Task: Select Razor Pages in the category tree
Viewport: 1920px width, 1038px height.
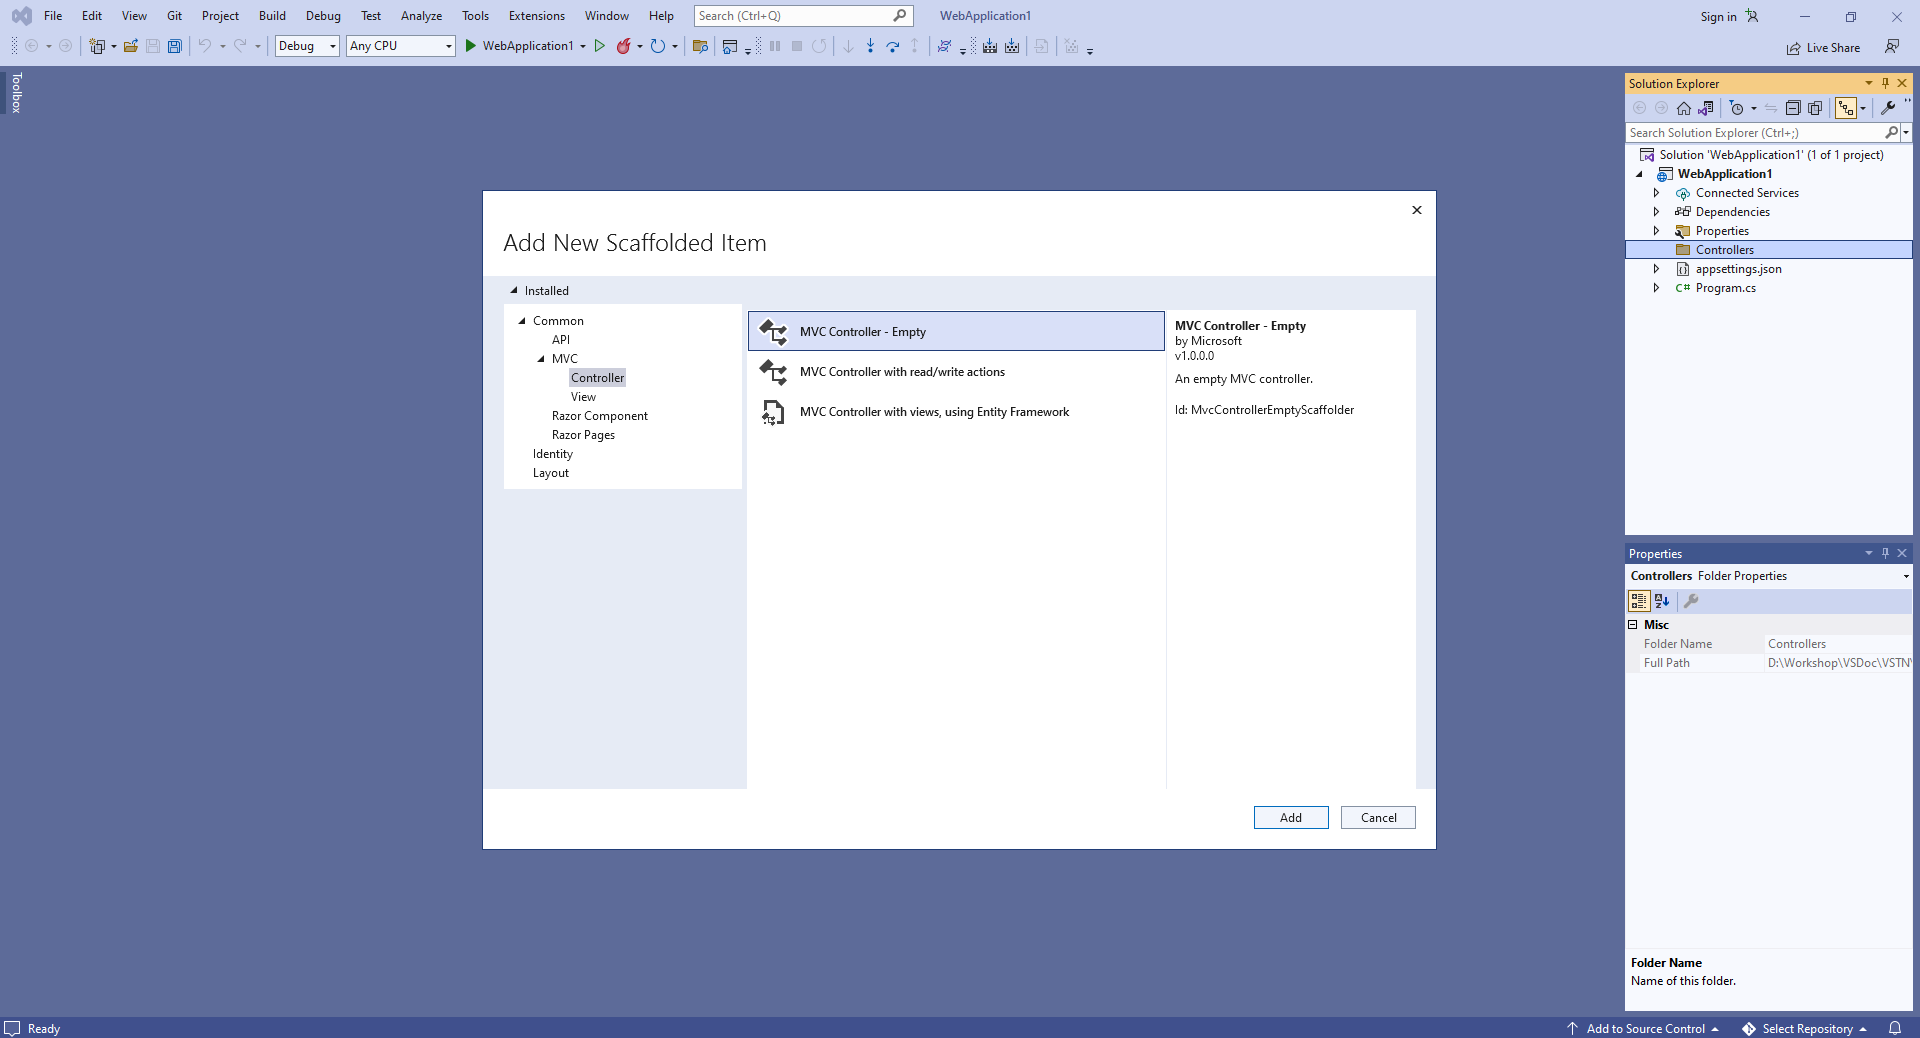Action: tap(583, 435)
